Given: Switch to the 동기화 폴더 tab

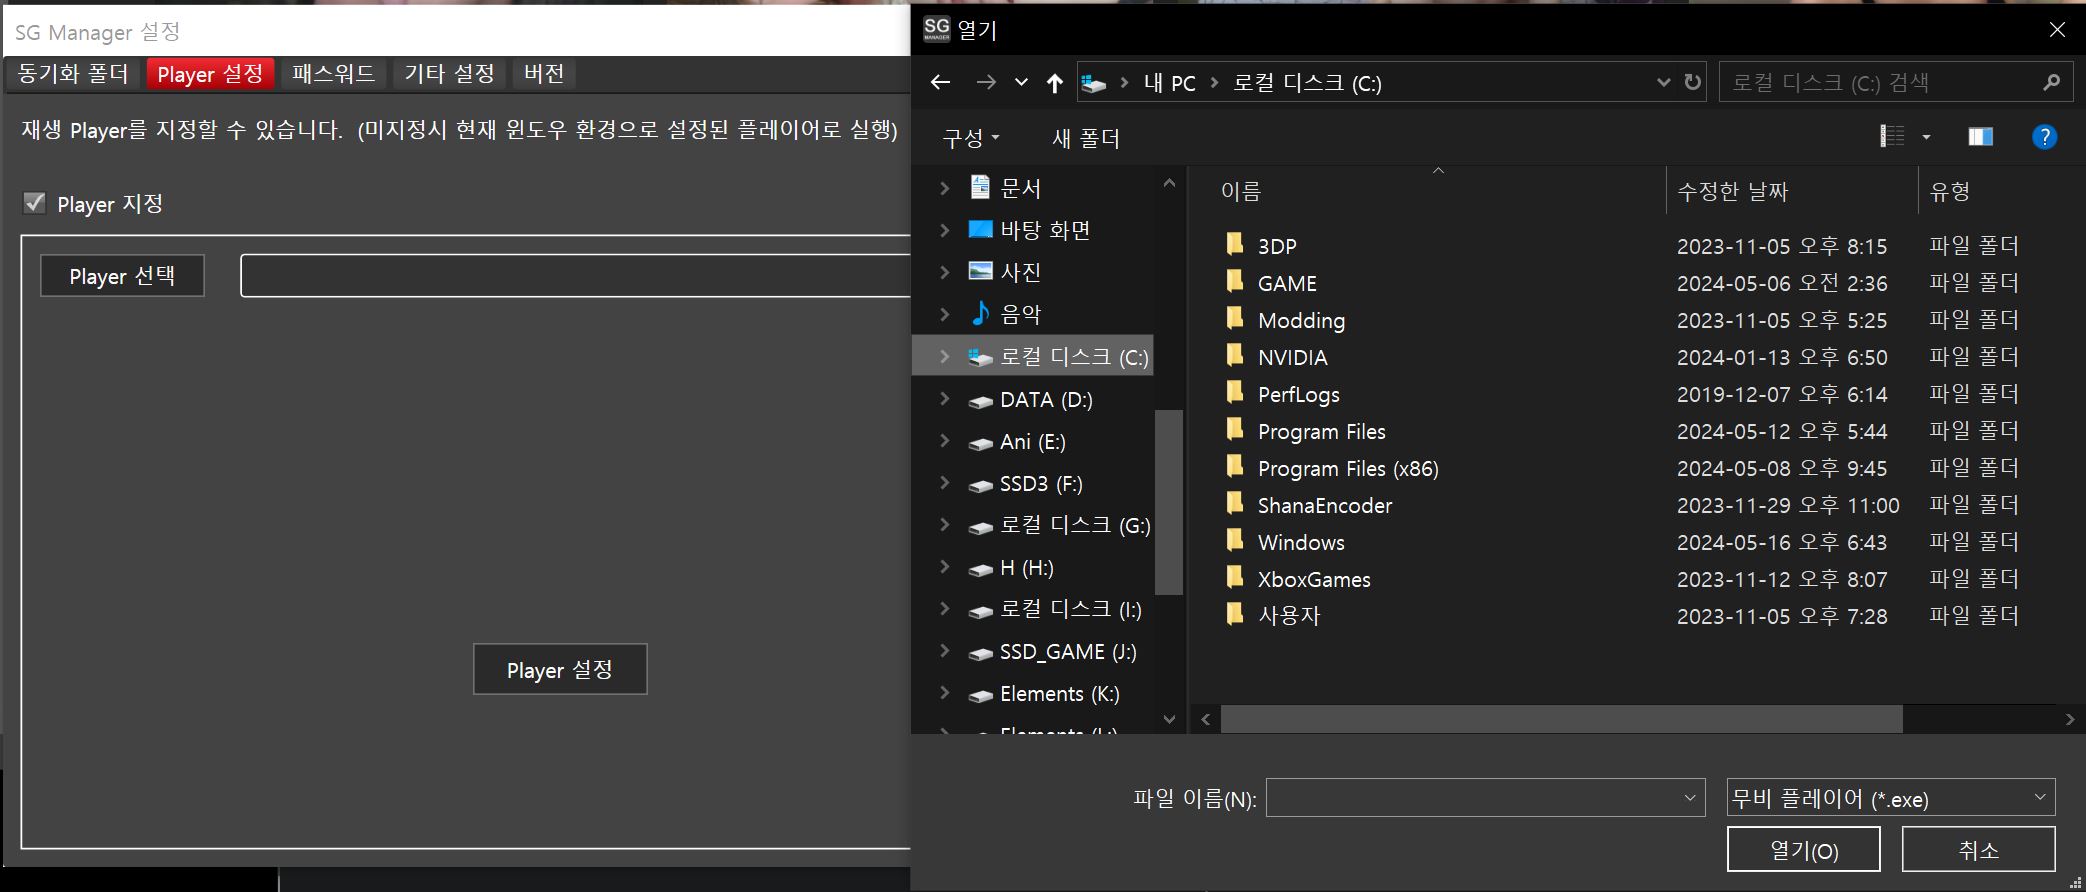Looking at the screenshot, I should point(74,74).
